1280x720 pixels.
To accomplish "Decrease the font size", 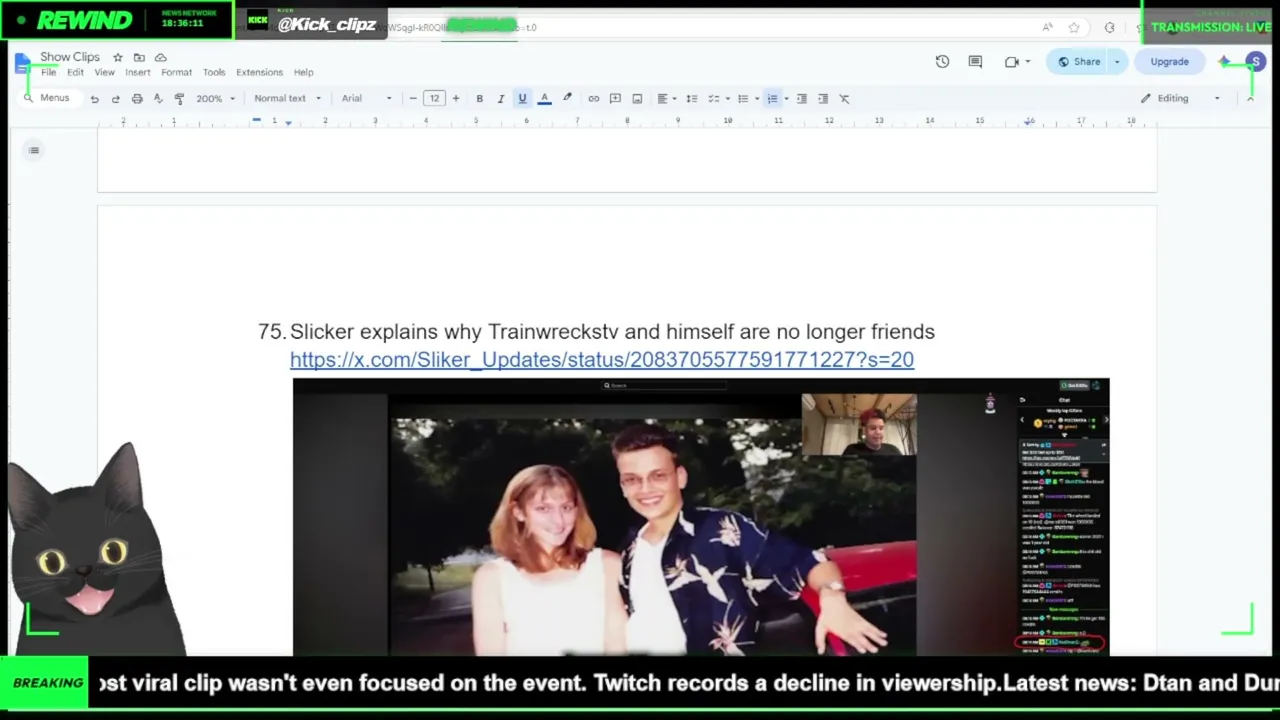I will (413, 99).
